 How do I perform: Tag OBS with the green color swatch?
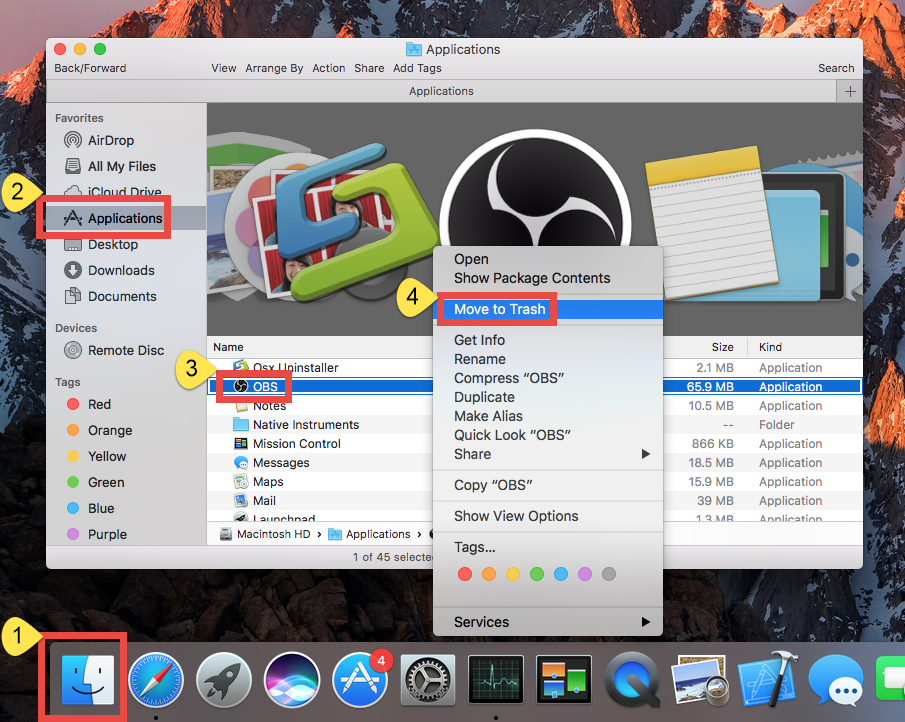pyautogui.click(x=536, y=574)
